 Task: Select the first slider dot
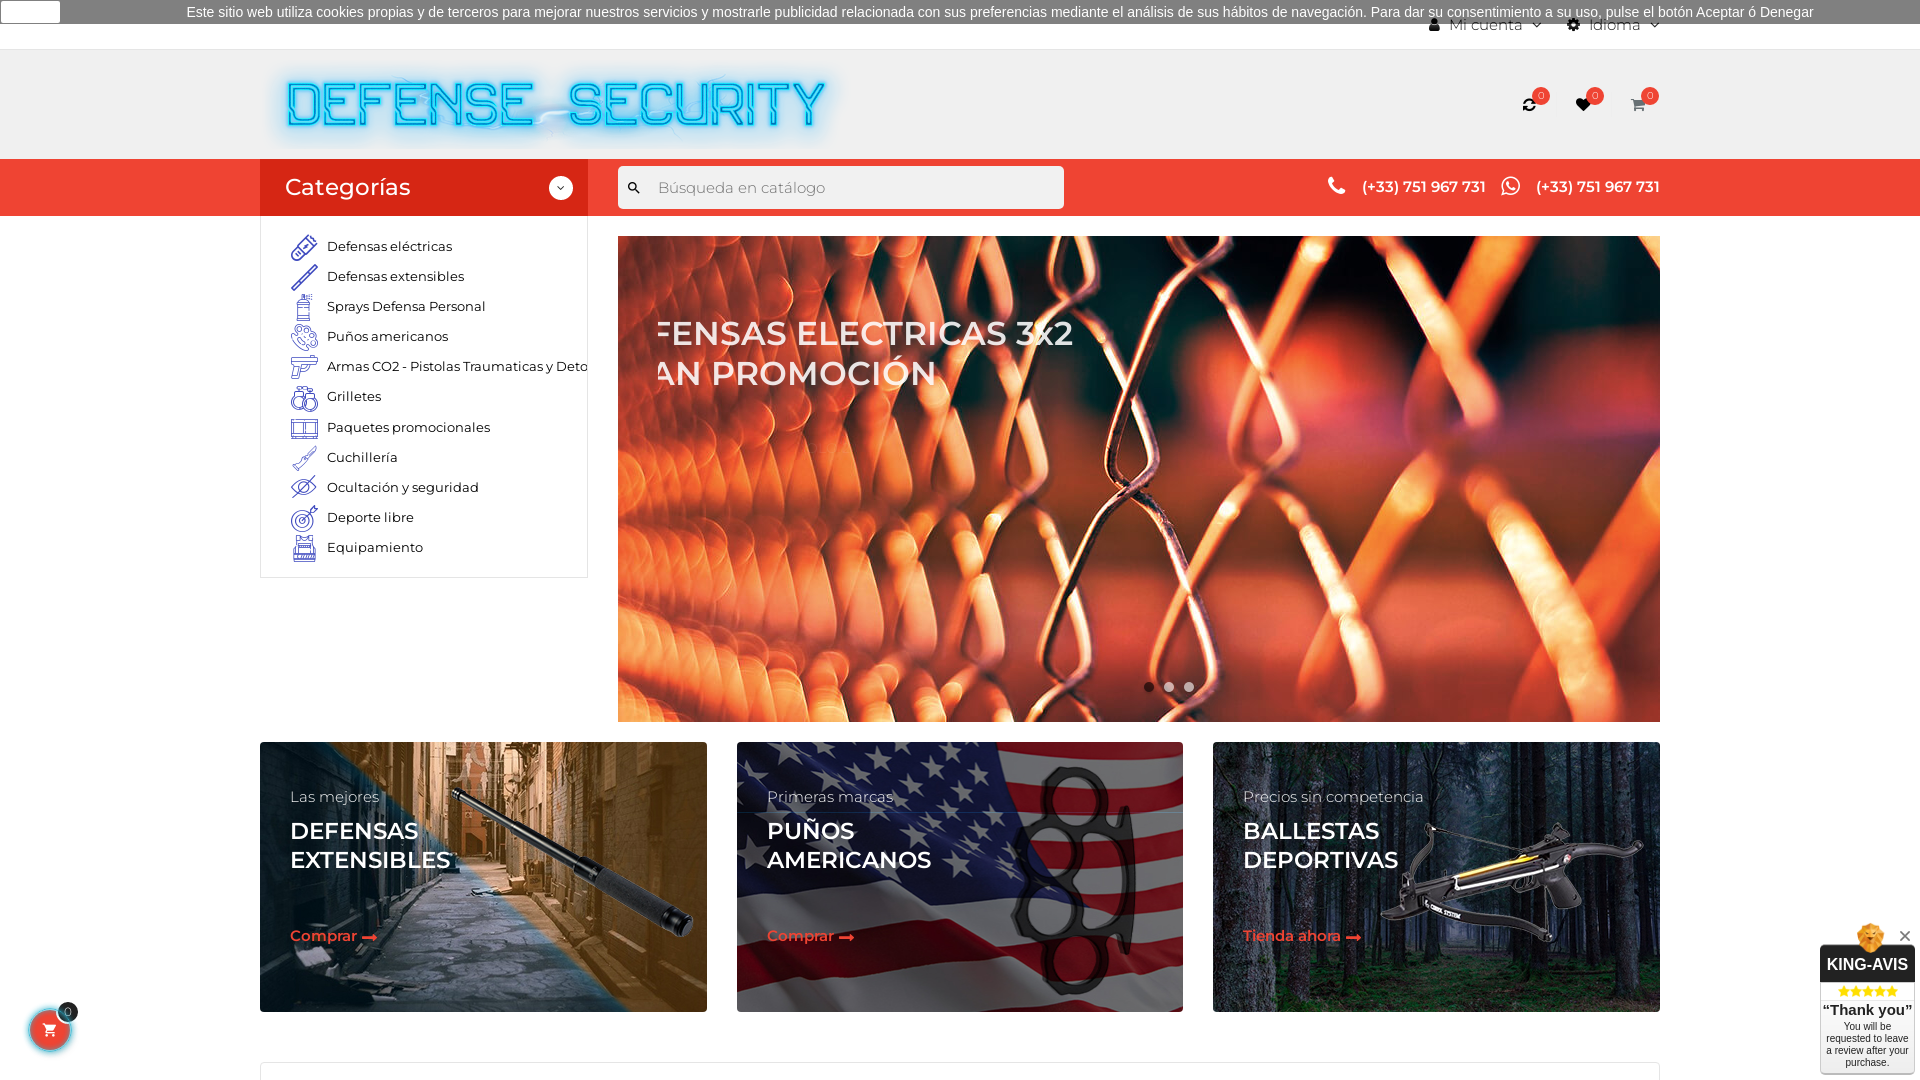click(1149, 687)
